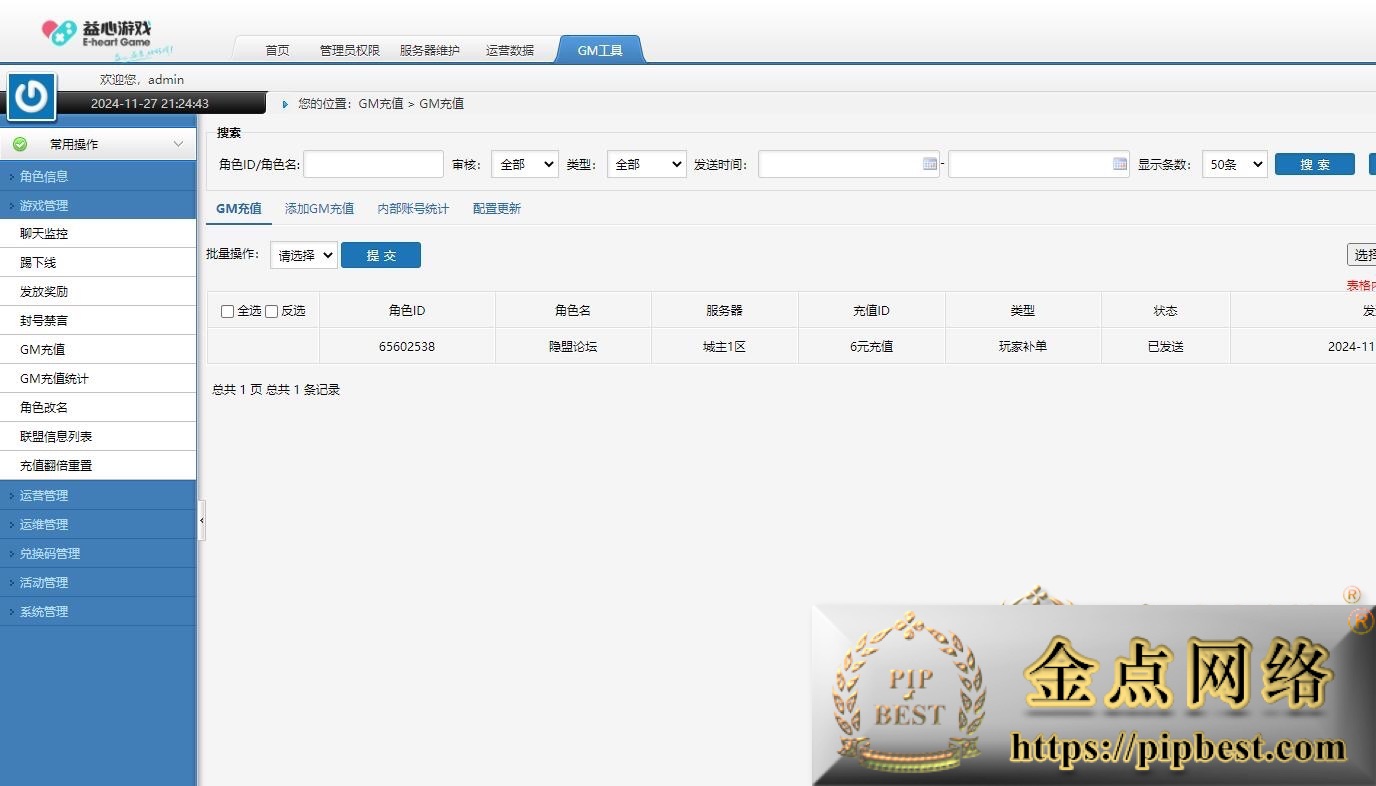Open the 管理员权限 top tab
Screen dimensions: 1376x786
click(x=349, y=50)
